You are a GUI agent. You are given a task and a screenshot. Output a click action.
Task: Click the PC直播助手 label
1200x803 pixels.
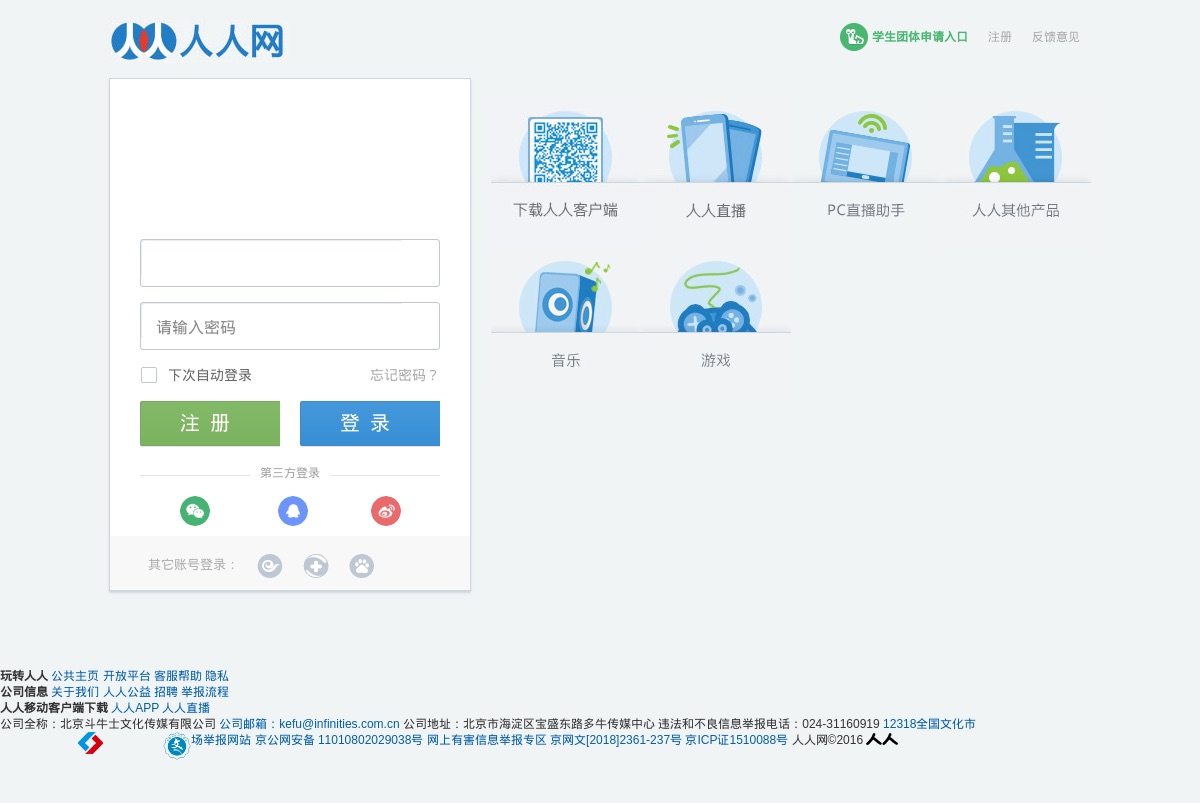point(866,210)
